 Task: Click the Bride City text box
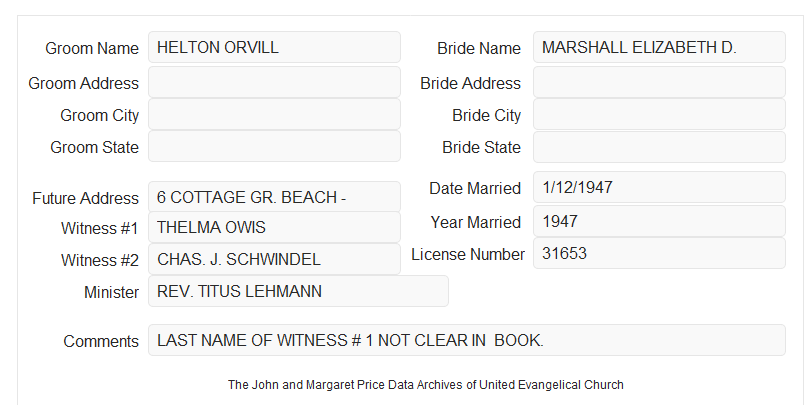[659, 114]
